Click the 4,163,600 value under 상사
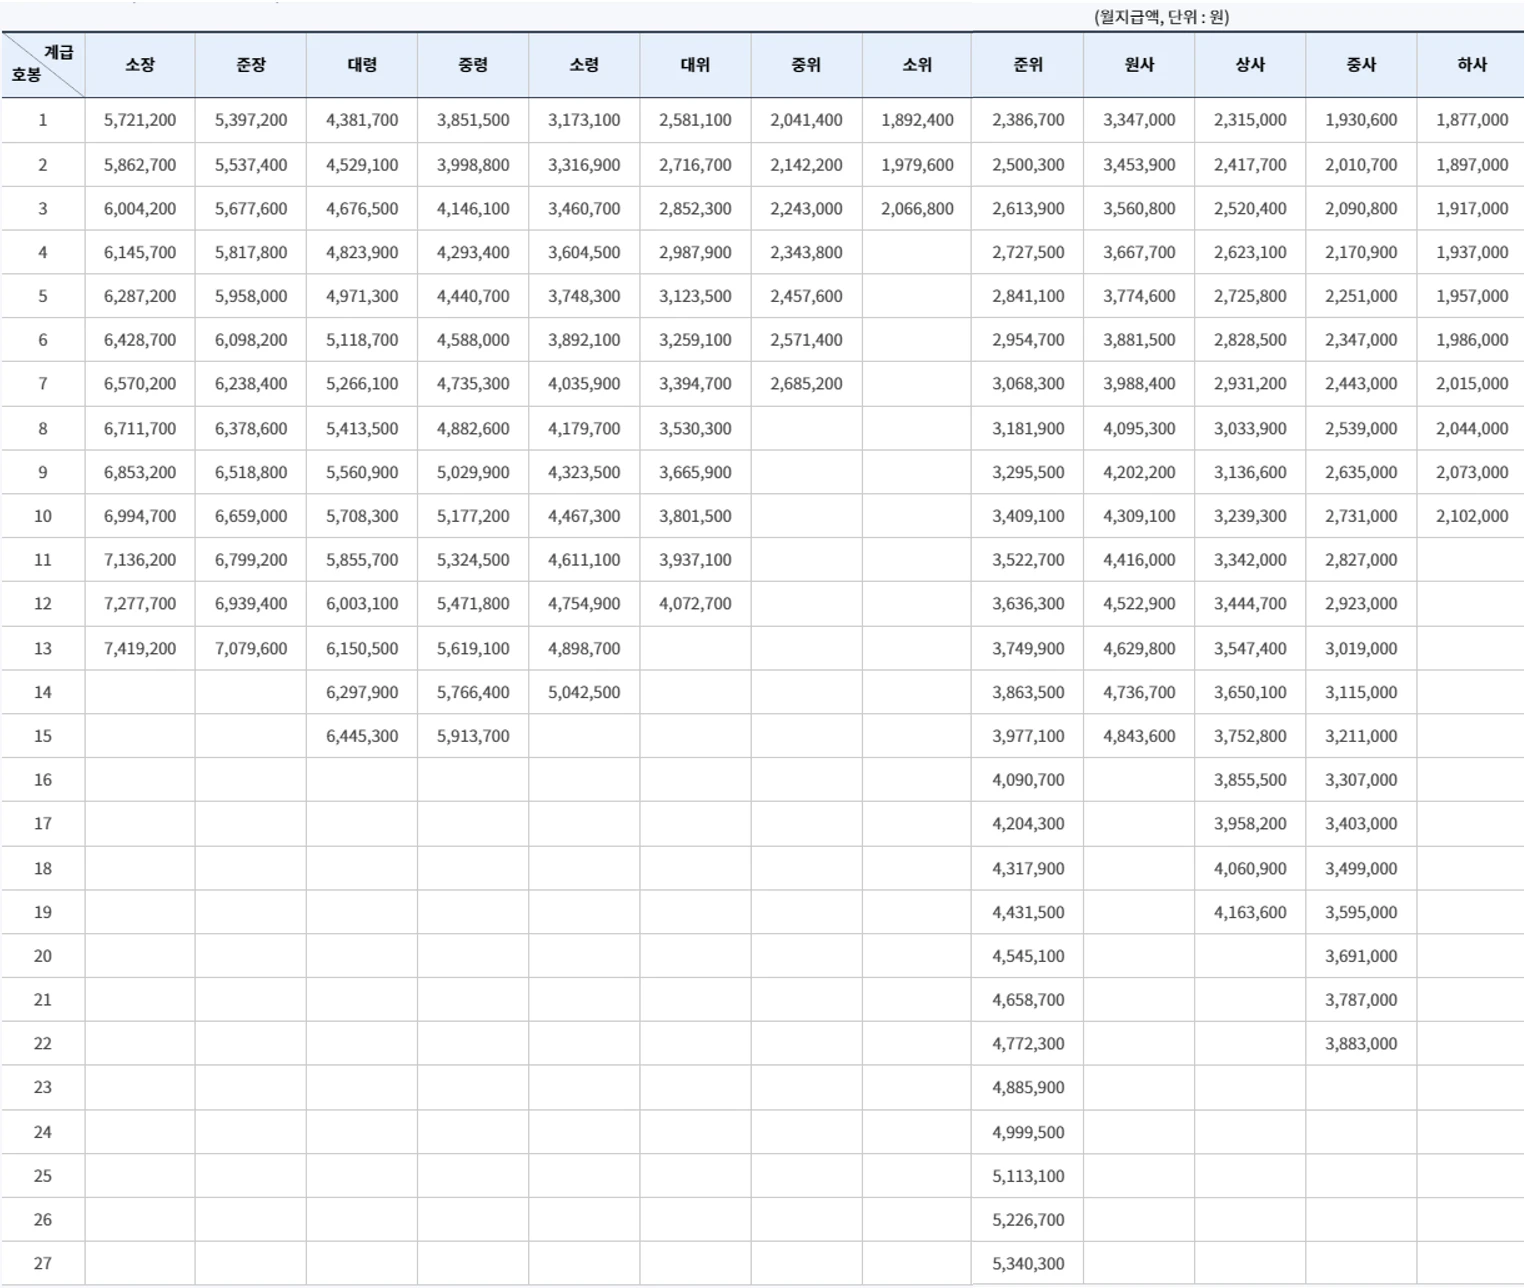 1250,912
